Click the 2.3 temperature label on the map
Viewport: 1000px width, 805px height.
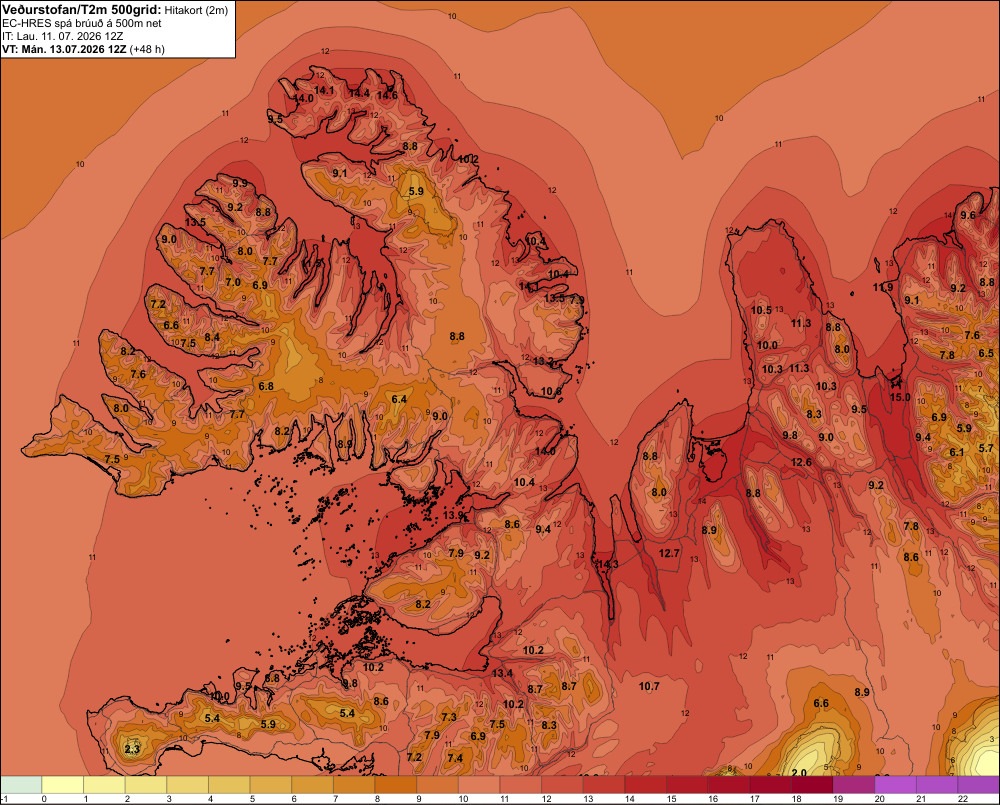tap(132, 749)
